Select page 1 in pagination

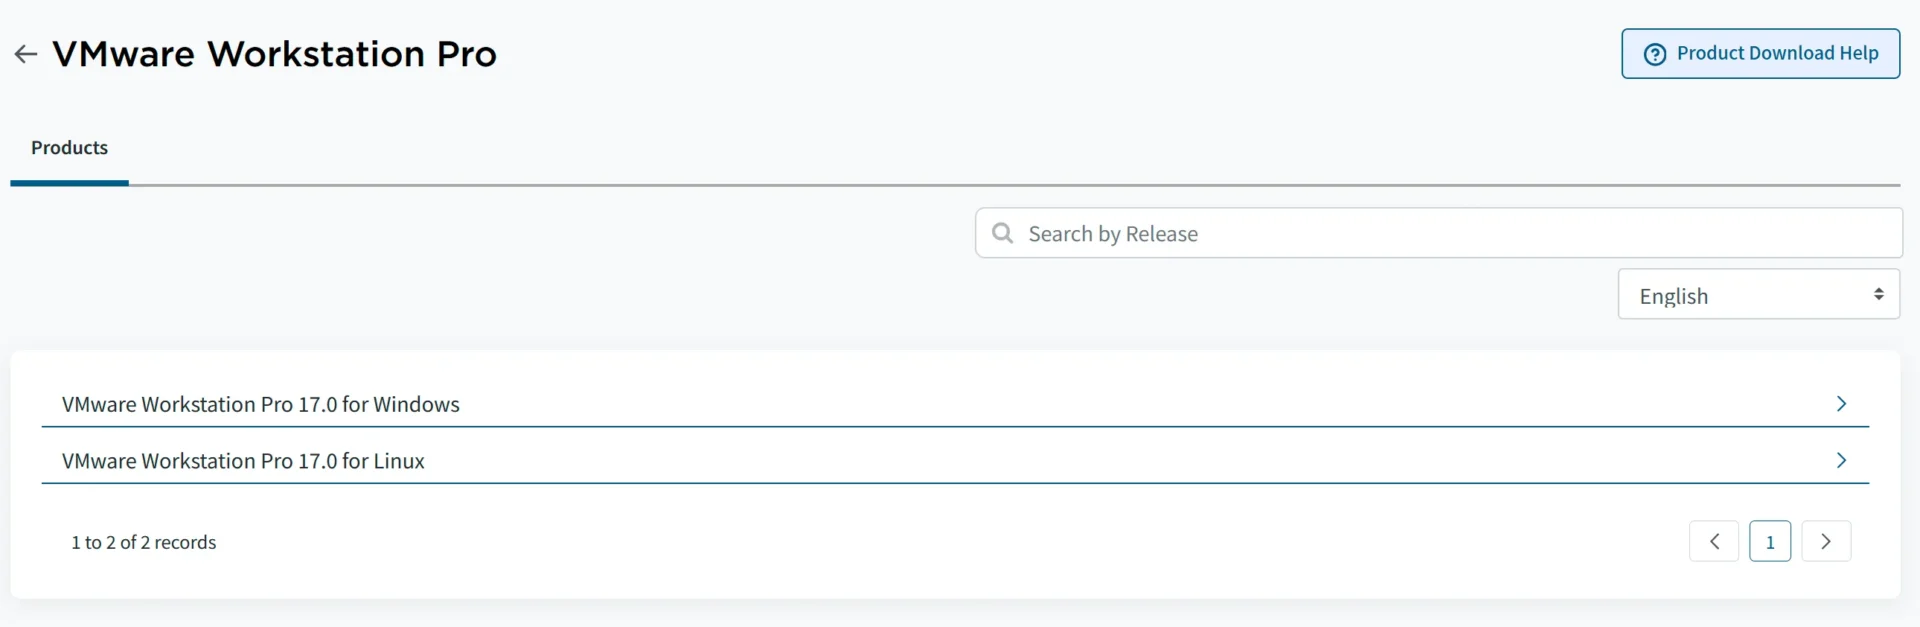tap(1770, 541)
